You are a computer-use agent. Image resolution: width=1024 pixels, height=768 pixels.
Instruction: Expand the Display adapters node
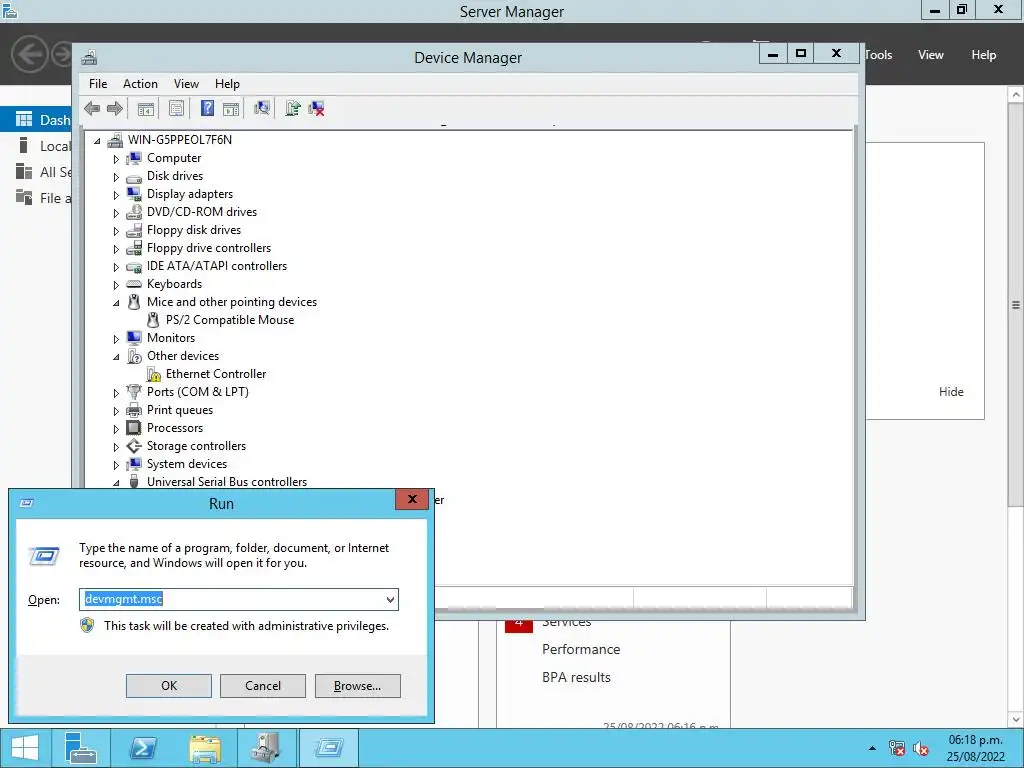[x=116, y=195]
